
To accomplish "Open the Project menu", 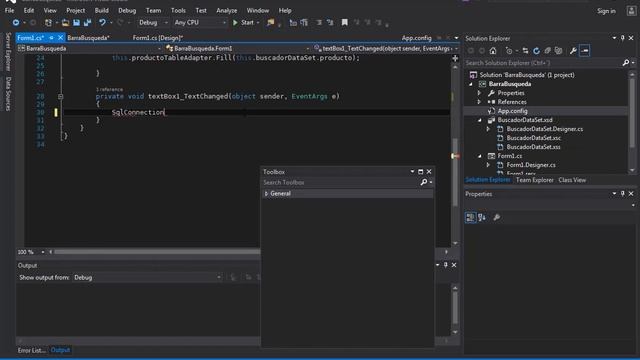I will [76, 11].
